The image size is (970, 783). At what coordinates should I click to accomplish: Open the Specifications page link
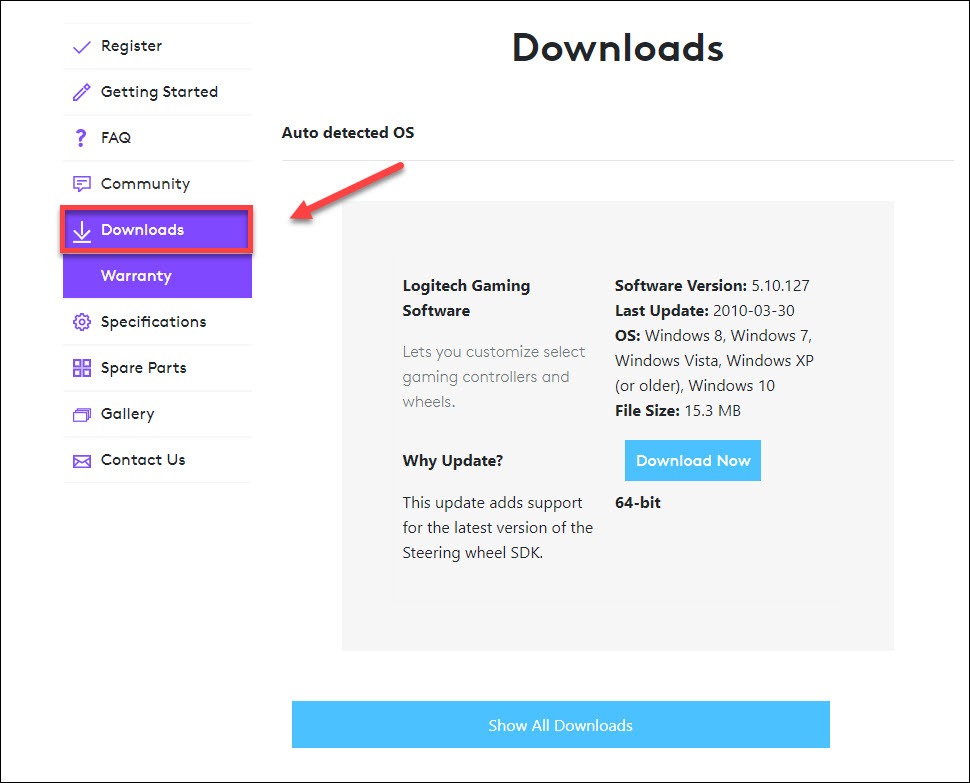point(157,322)
